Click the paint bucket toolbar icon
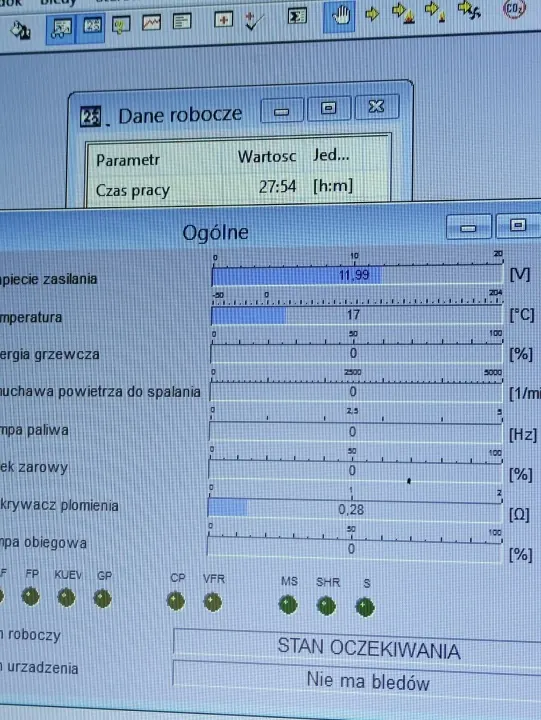541x720 pixels. coord(20,30)
